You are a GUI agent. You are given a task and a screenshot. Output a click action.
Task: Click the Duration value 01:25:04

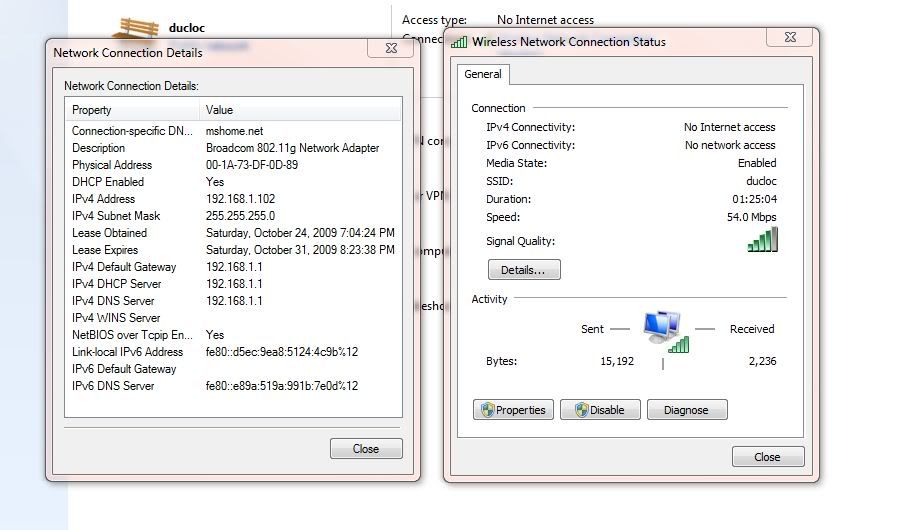pyautogui.click(x=754, y=199)
